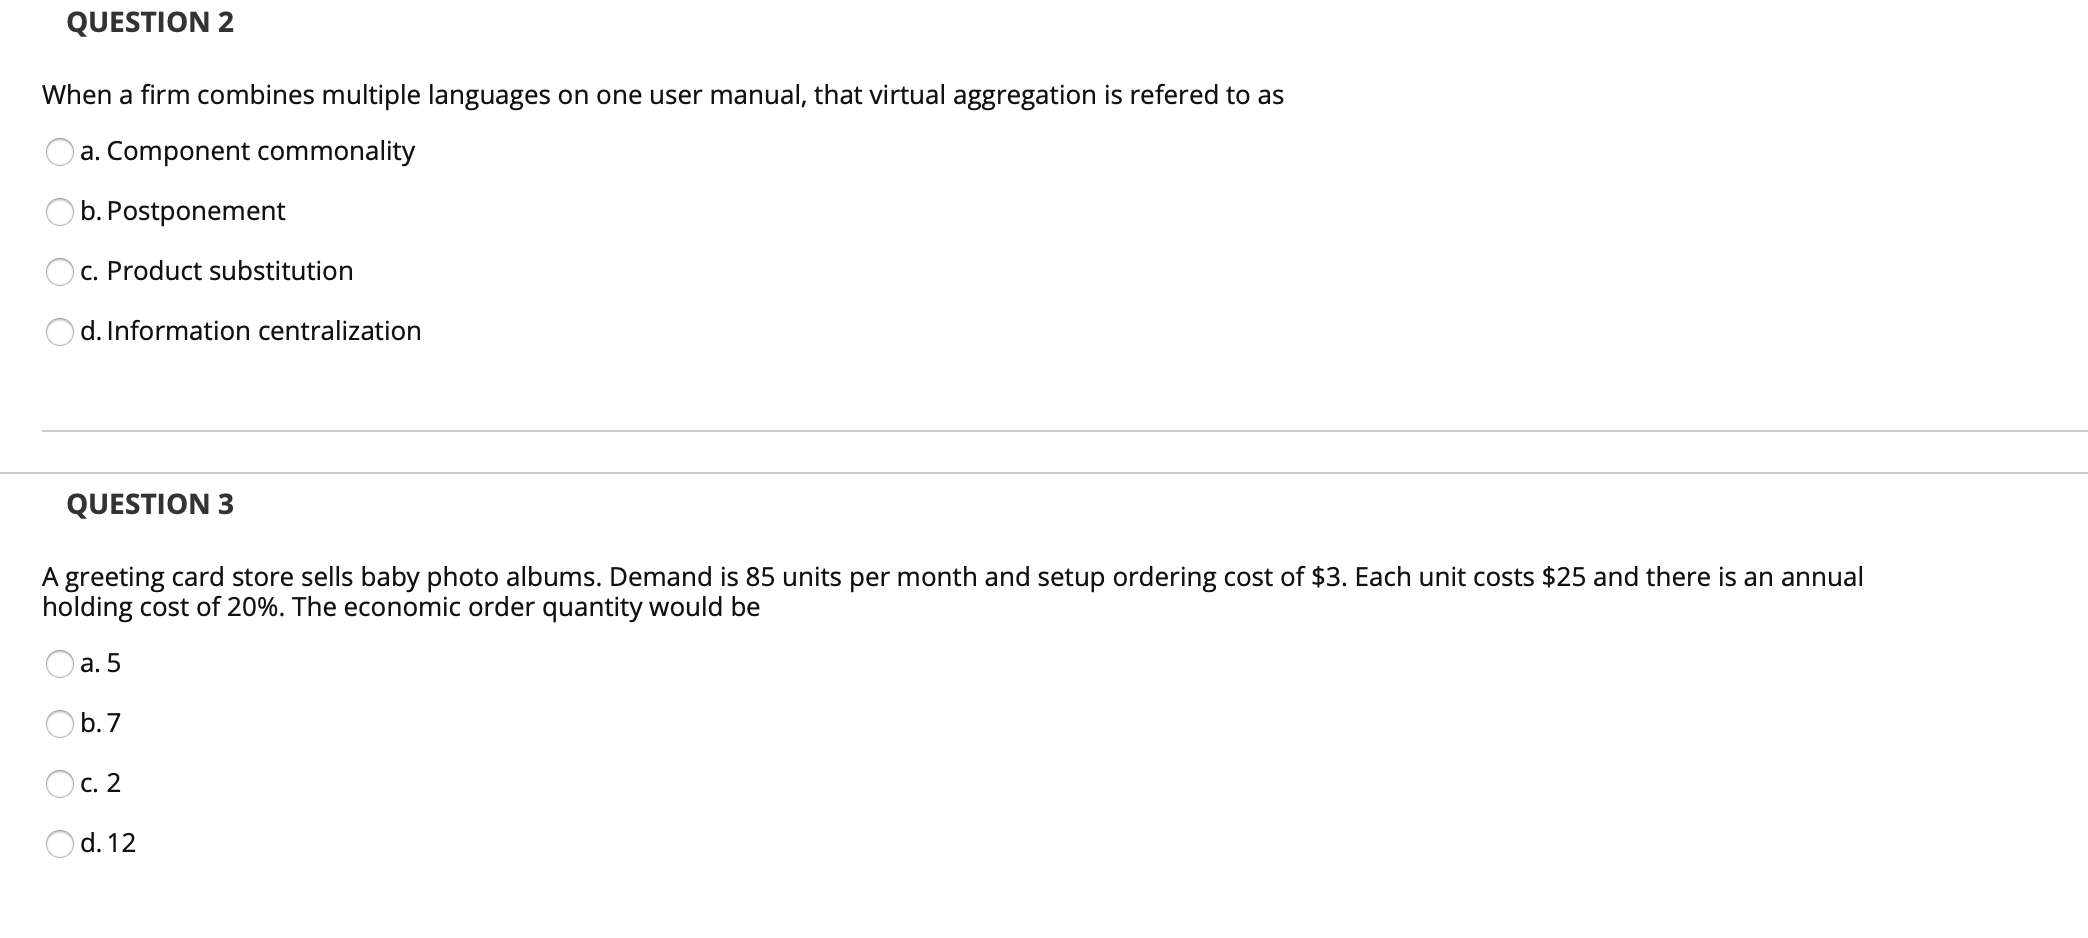Screen dimensions: 2088x938
Task: Click the QUESTION 3 heading
Action: click(x=150, y=505)
